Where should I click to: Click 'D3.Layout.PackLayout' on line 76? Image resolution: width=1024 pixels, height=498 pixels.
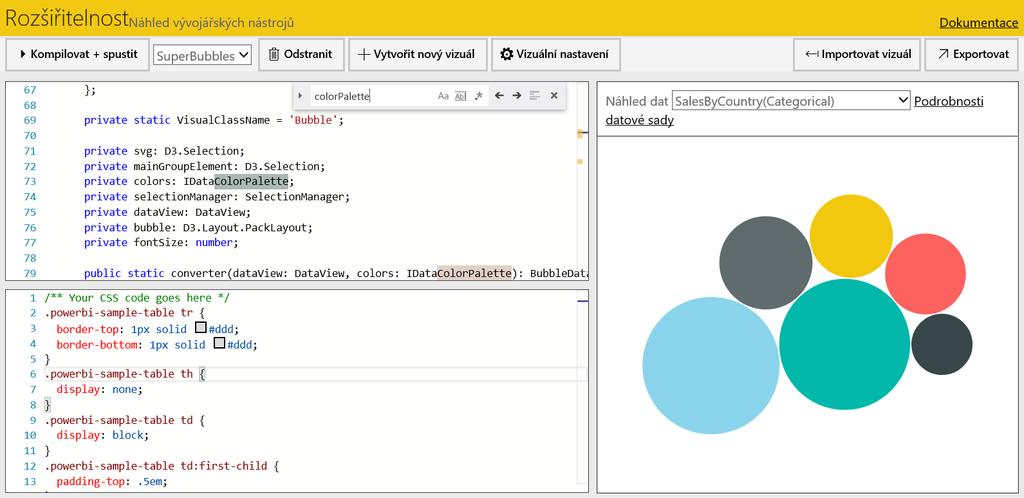point(246,227)
